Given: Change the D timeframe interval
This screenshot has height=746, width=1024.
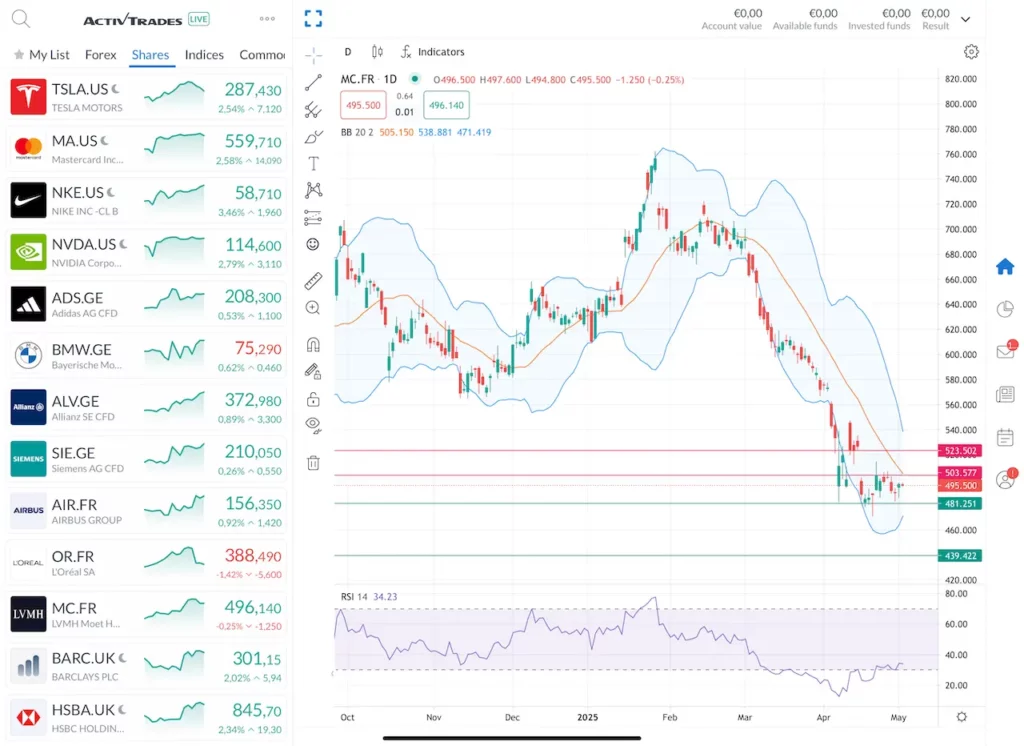Looking at the screenshot, I should (348, 52).
